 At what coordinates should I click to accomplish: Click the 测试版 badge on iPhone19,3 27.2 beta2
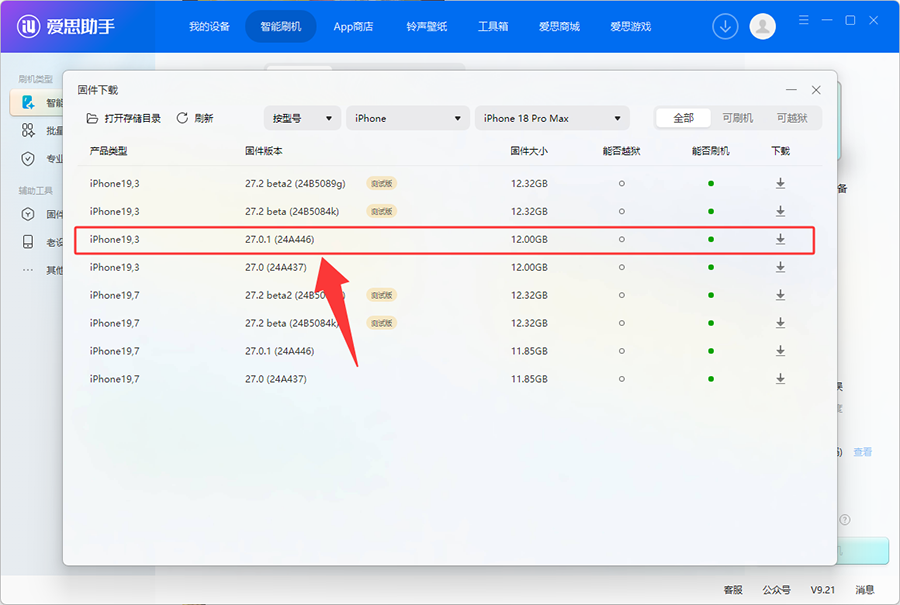click(382, 183)
